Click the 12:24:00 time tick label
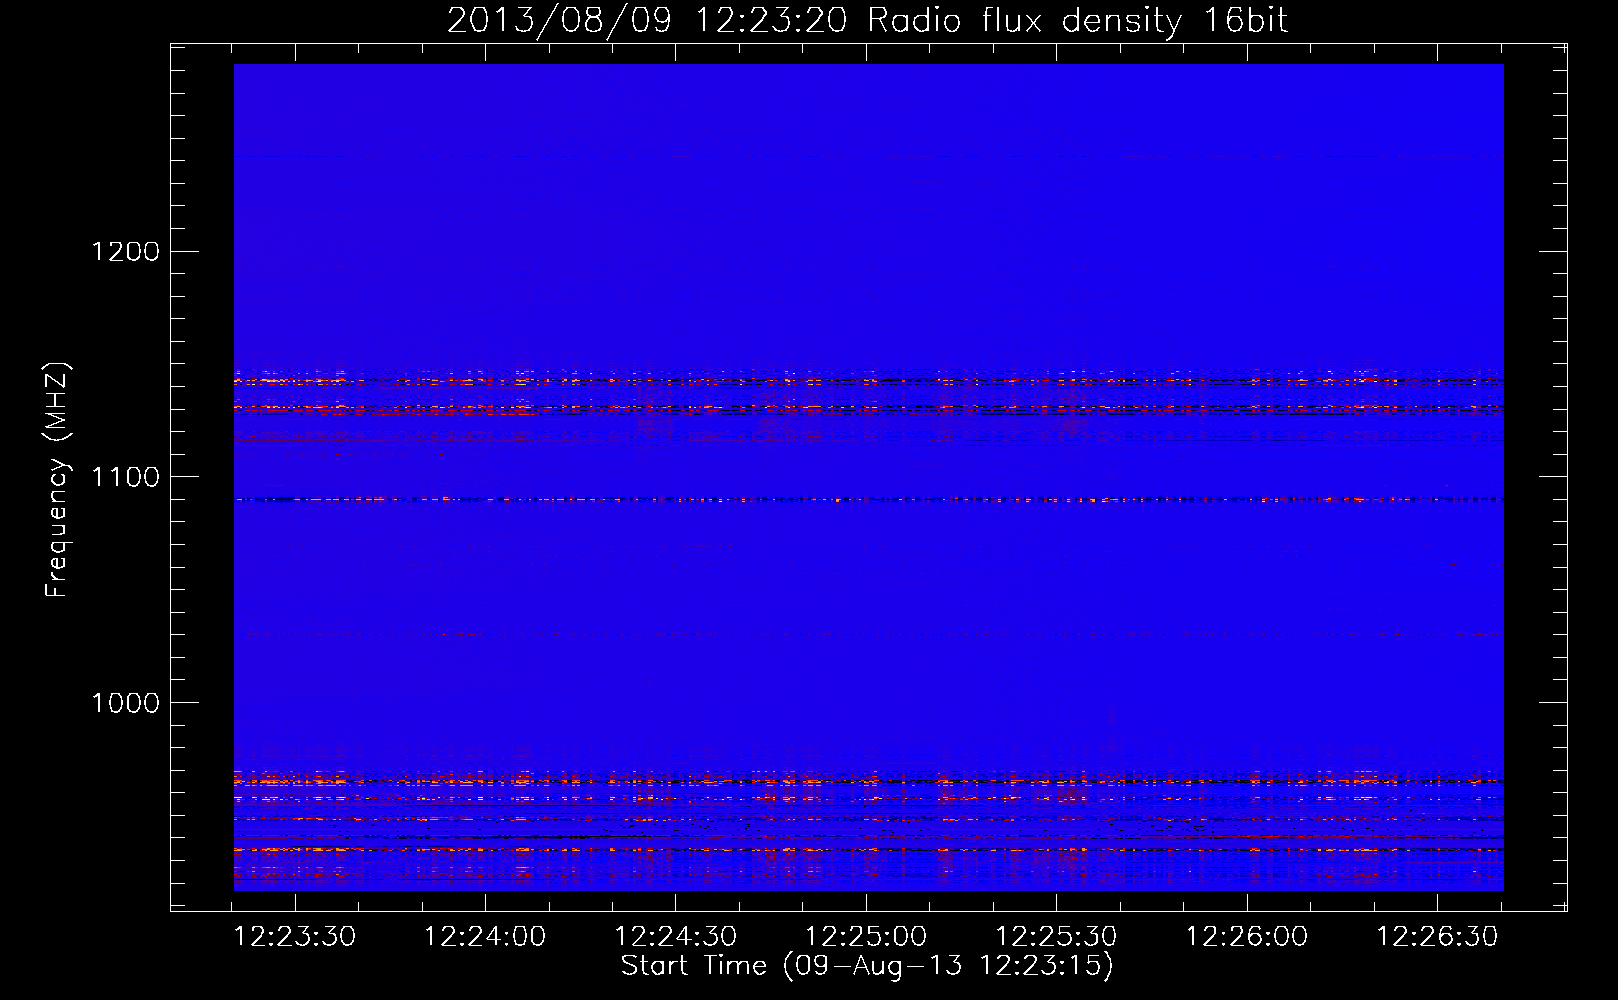Screen dimensions: 1618x1000 (485, 937)
